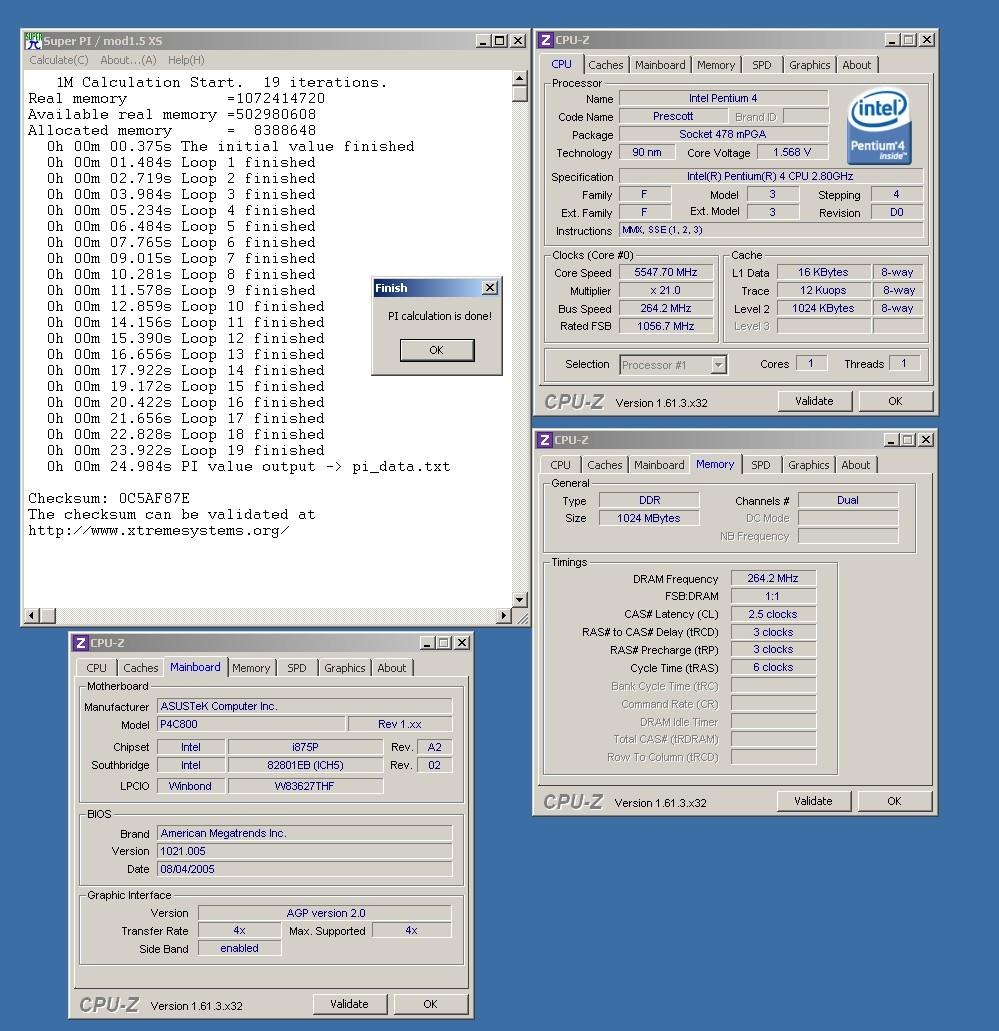Click the Channels # value Dual
Viewport: 999px width, 1031px height.
[x=848, y=500]
